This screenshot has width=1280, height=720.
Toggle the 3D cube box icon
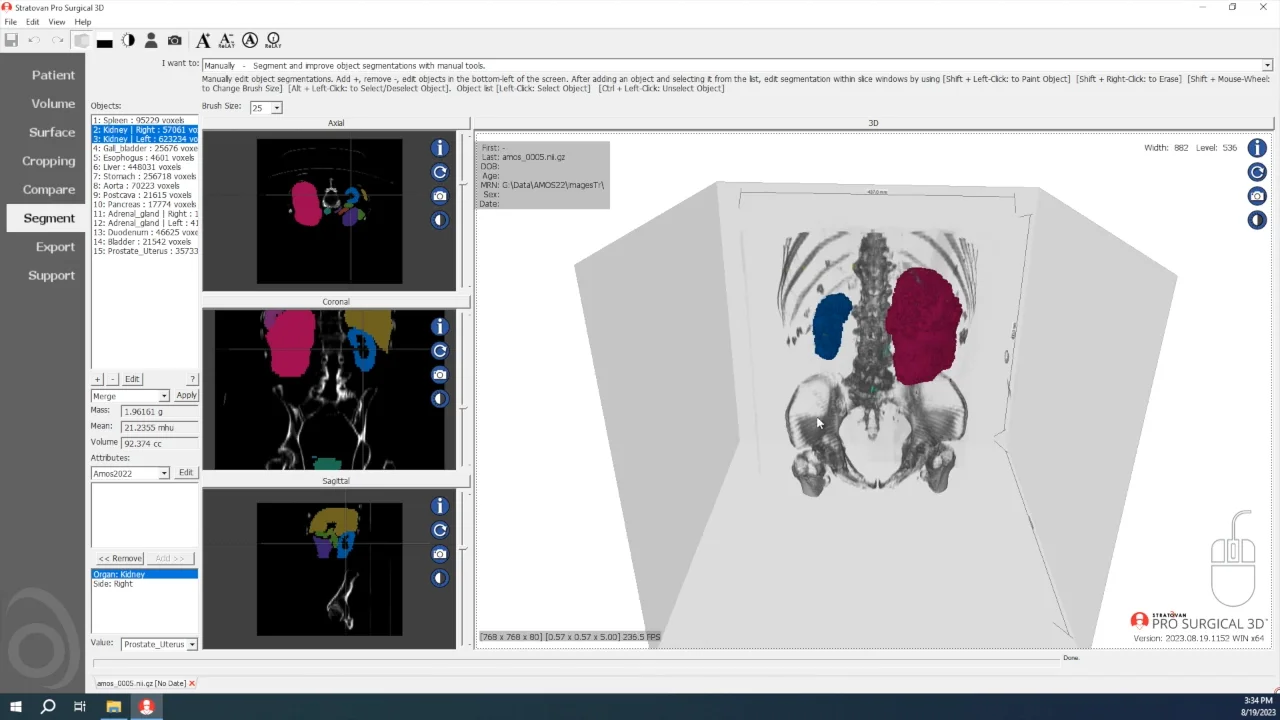pyautogui.click(x=81, y=40)
